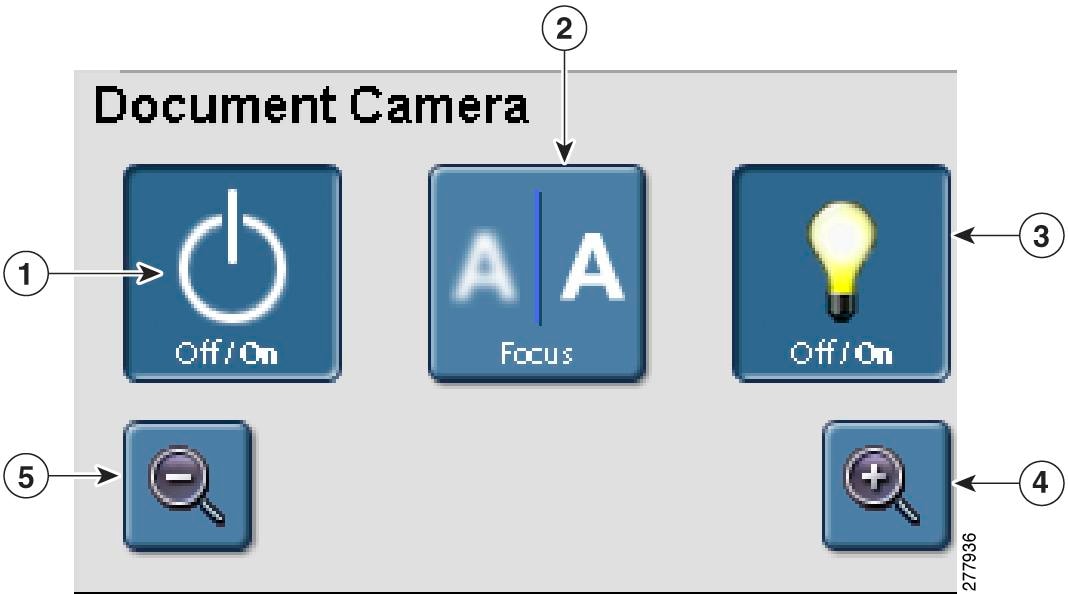Toggle the Off/On label under the light bulb
1068x594 pixels.
point(840,355)
